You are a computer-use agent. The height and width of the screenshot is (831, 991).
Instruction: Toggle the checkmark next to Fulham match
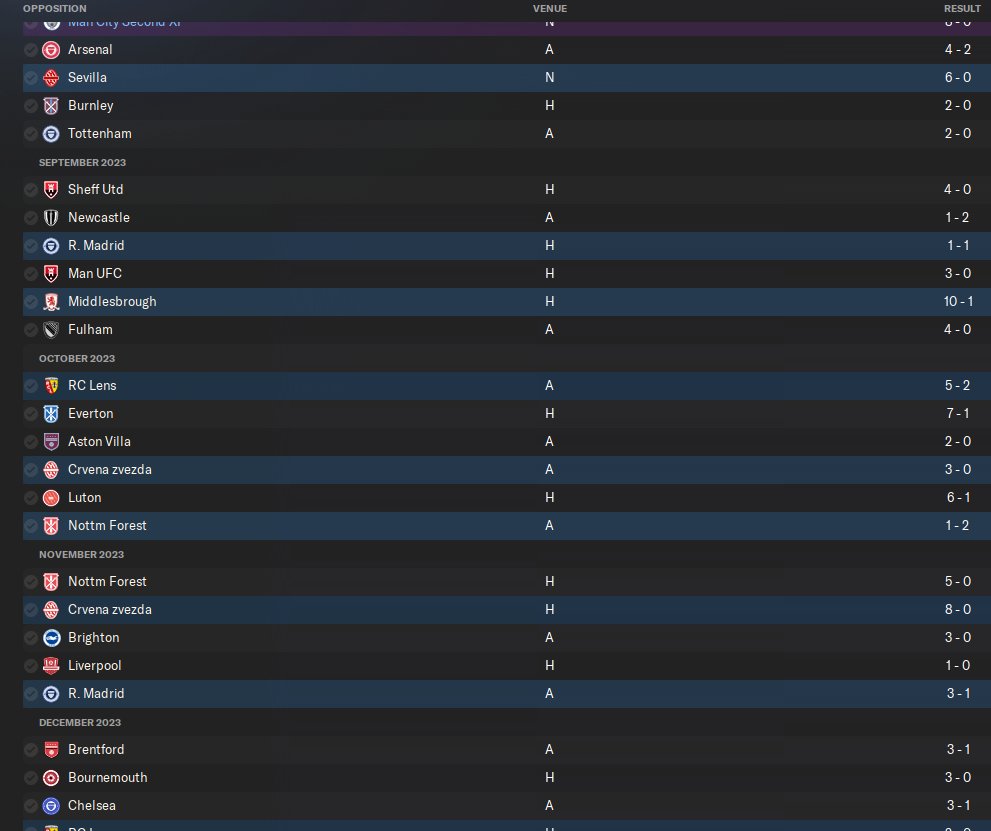tap(31, 329)
